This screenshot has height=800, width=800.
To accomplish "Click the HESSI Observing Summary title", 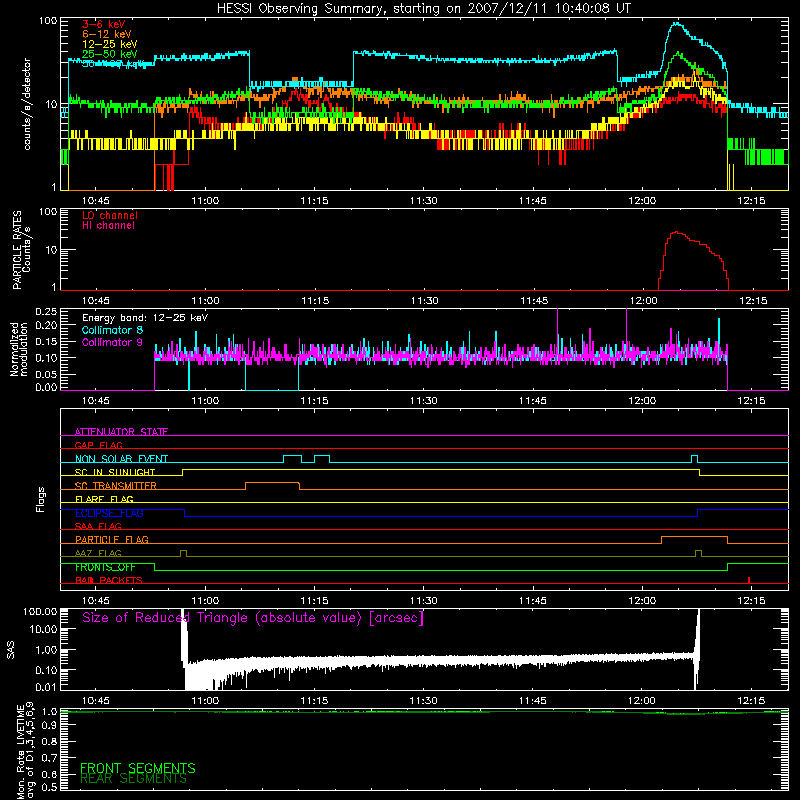I will (x=424, y=9).
